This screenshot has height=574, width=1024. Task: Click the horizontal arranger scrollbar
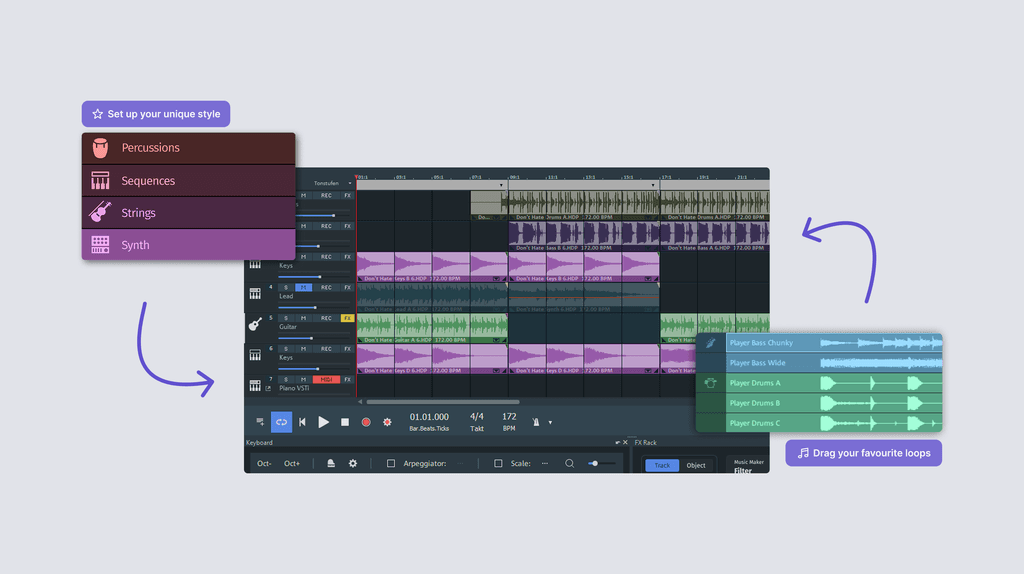(x=443, y=402)
